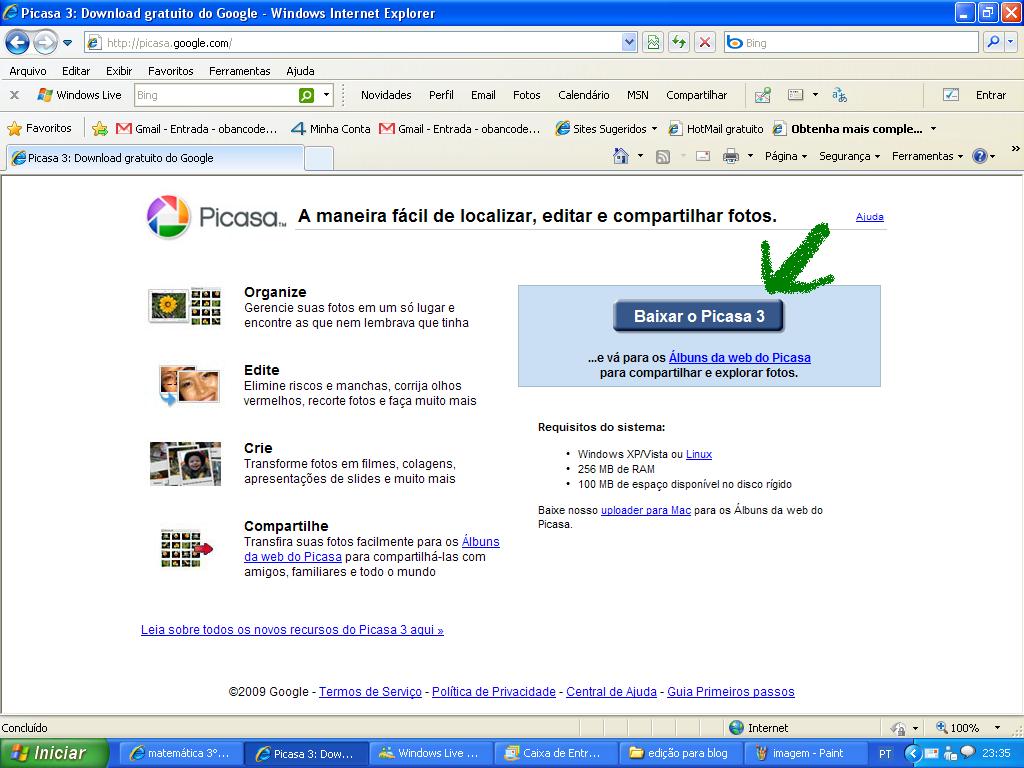Click Entrar to sign in
This screenshot has height=768, width=1024.
point(990,95)
